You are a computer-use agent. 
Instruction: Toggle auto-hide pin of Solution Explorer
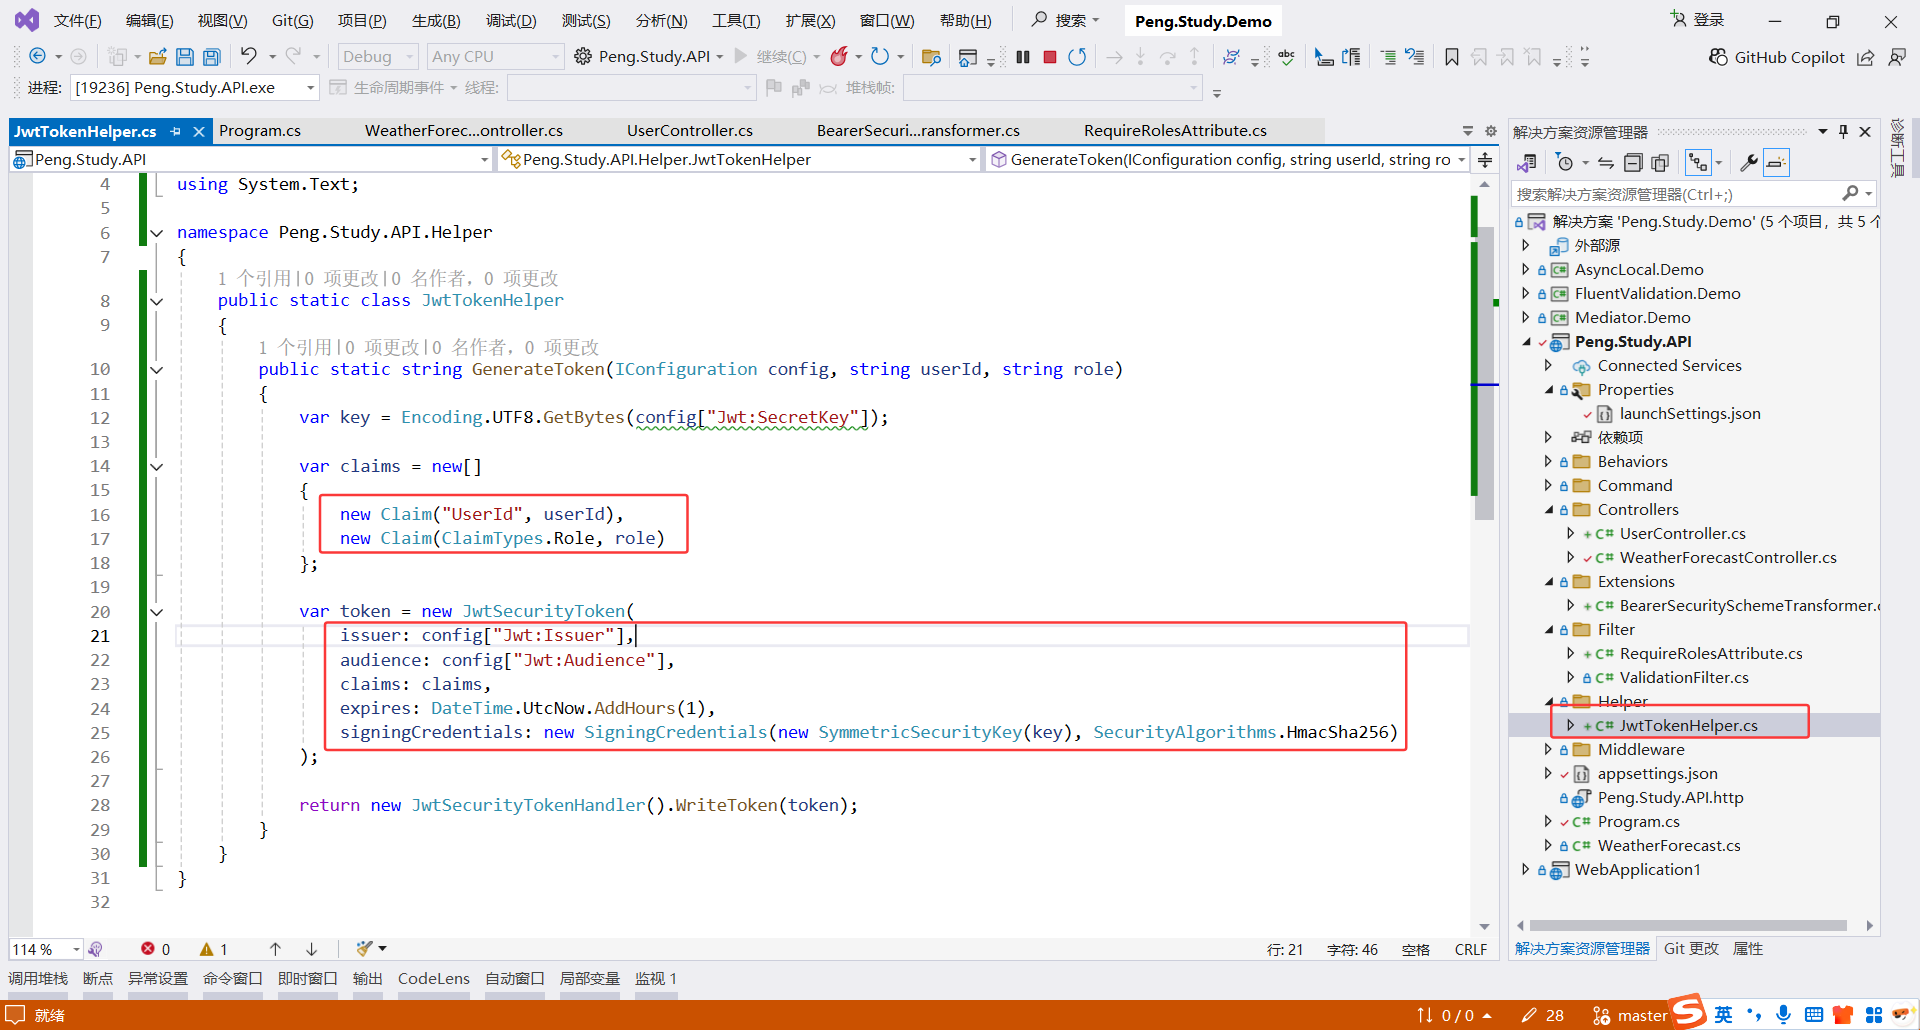coord(1843,132)
